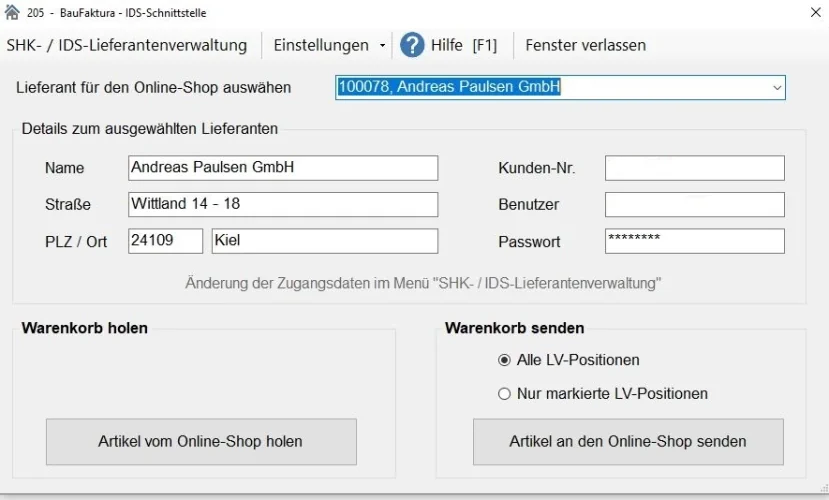Click the BauFaktura house icon in title bar
The height and width of the screenshot is (500, 829).
tap(12, 12)
